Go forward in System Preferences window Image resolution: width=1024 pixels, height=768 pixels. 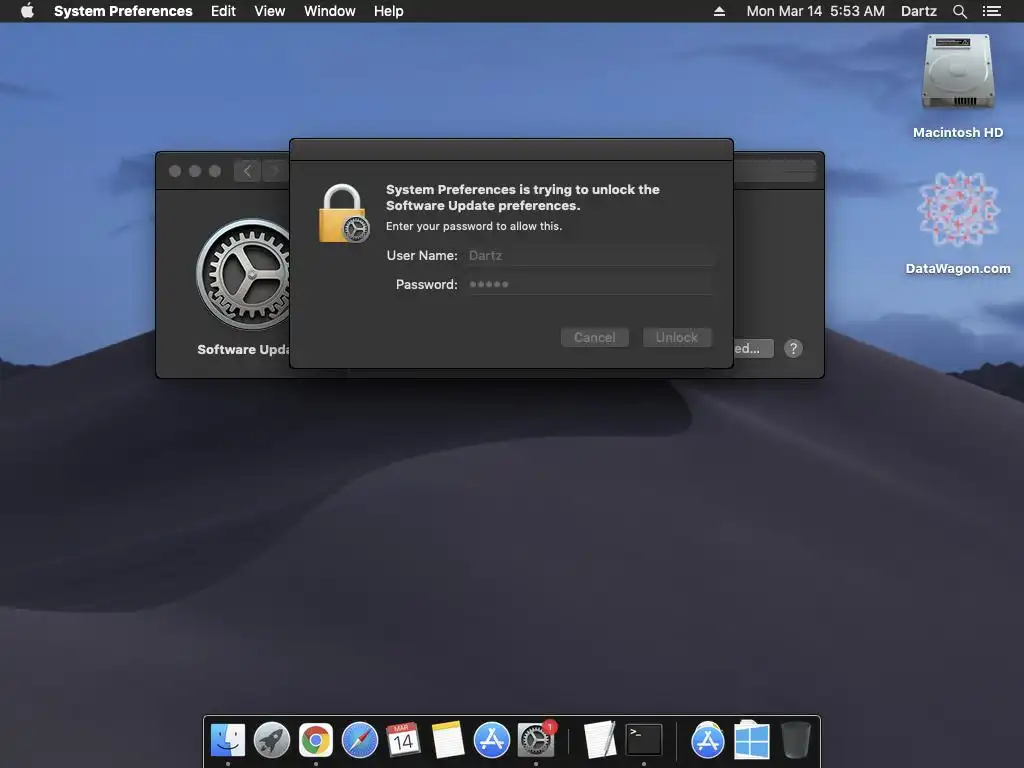[x=275, y=171]
